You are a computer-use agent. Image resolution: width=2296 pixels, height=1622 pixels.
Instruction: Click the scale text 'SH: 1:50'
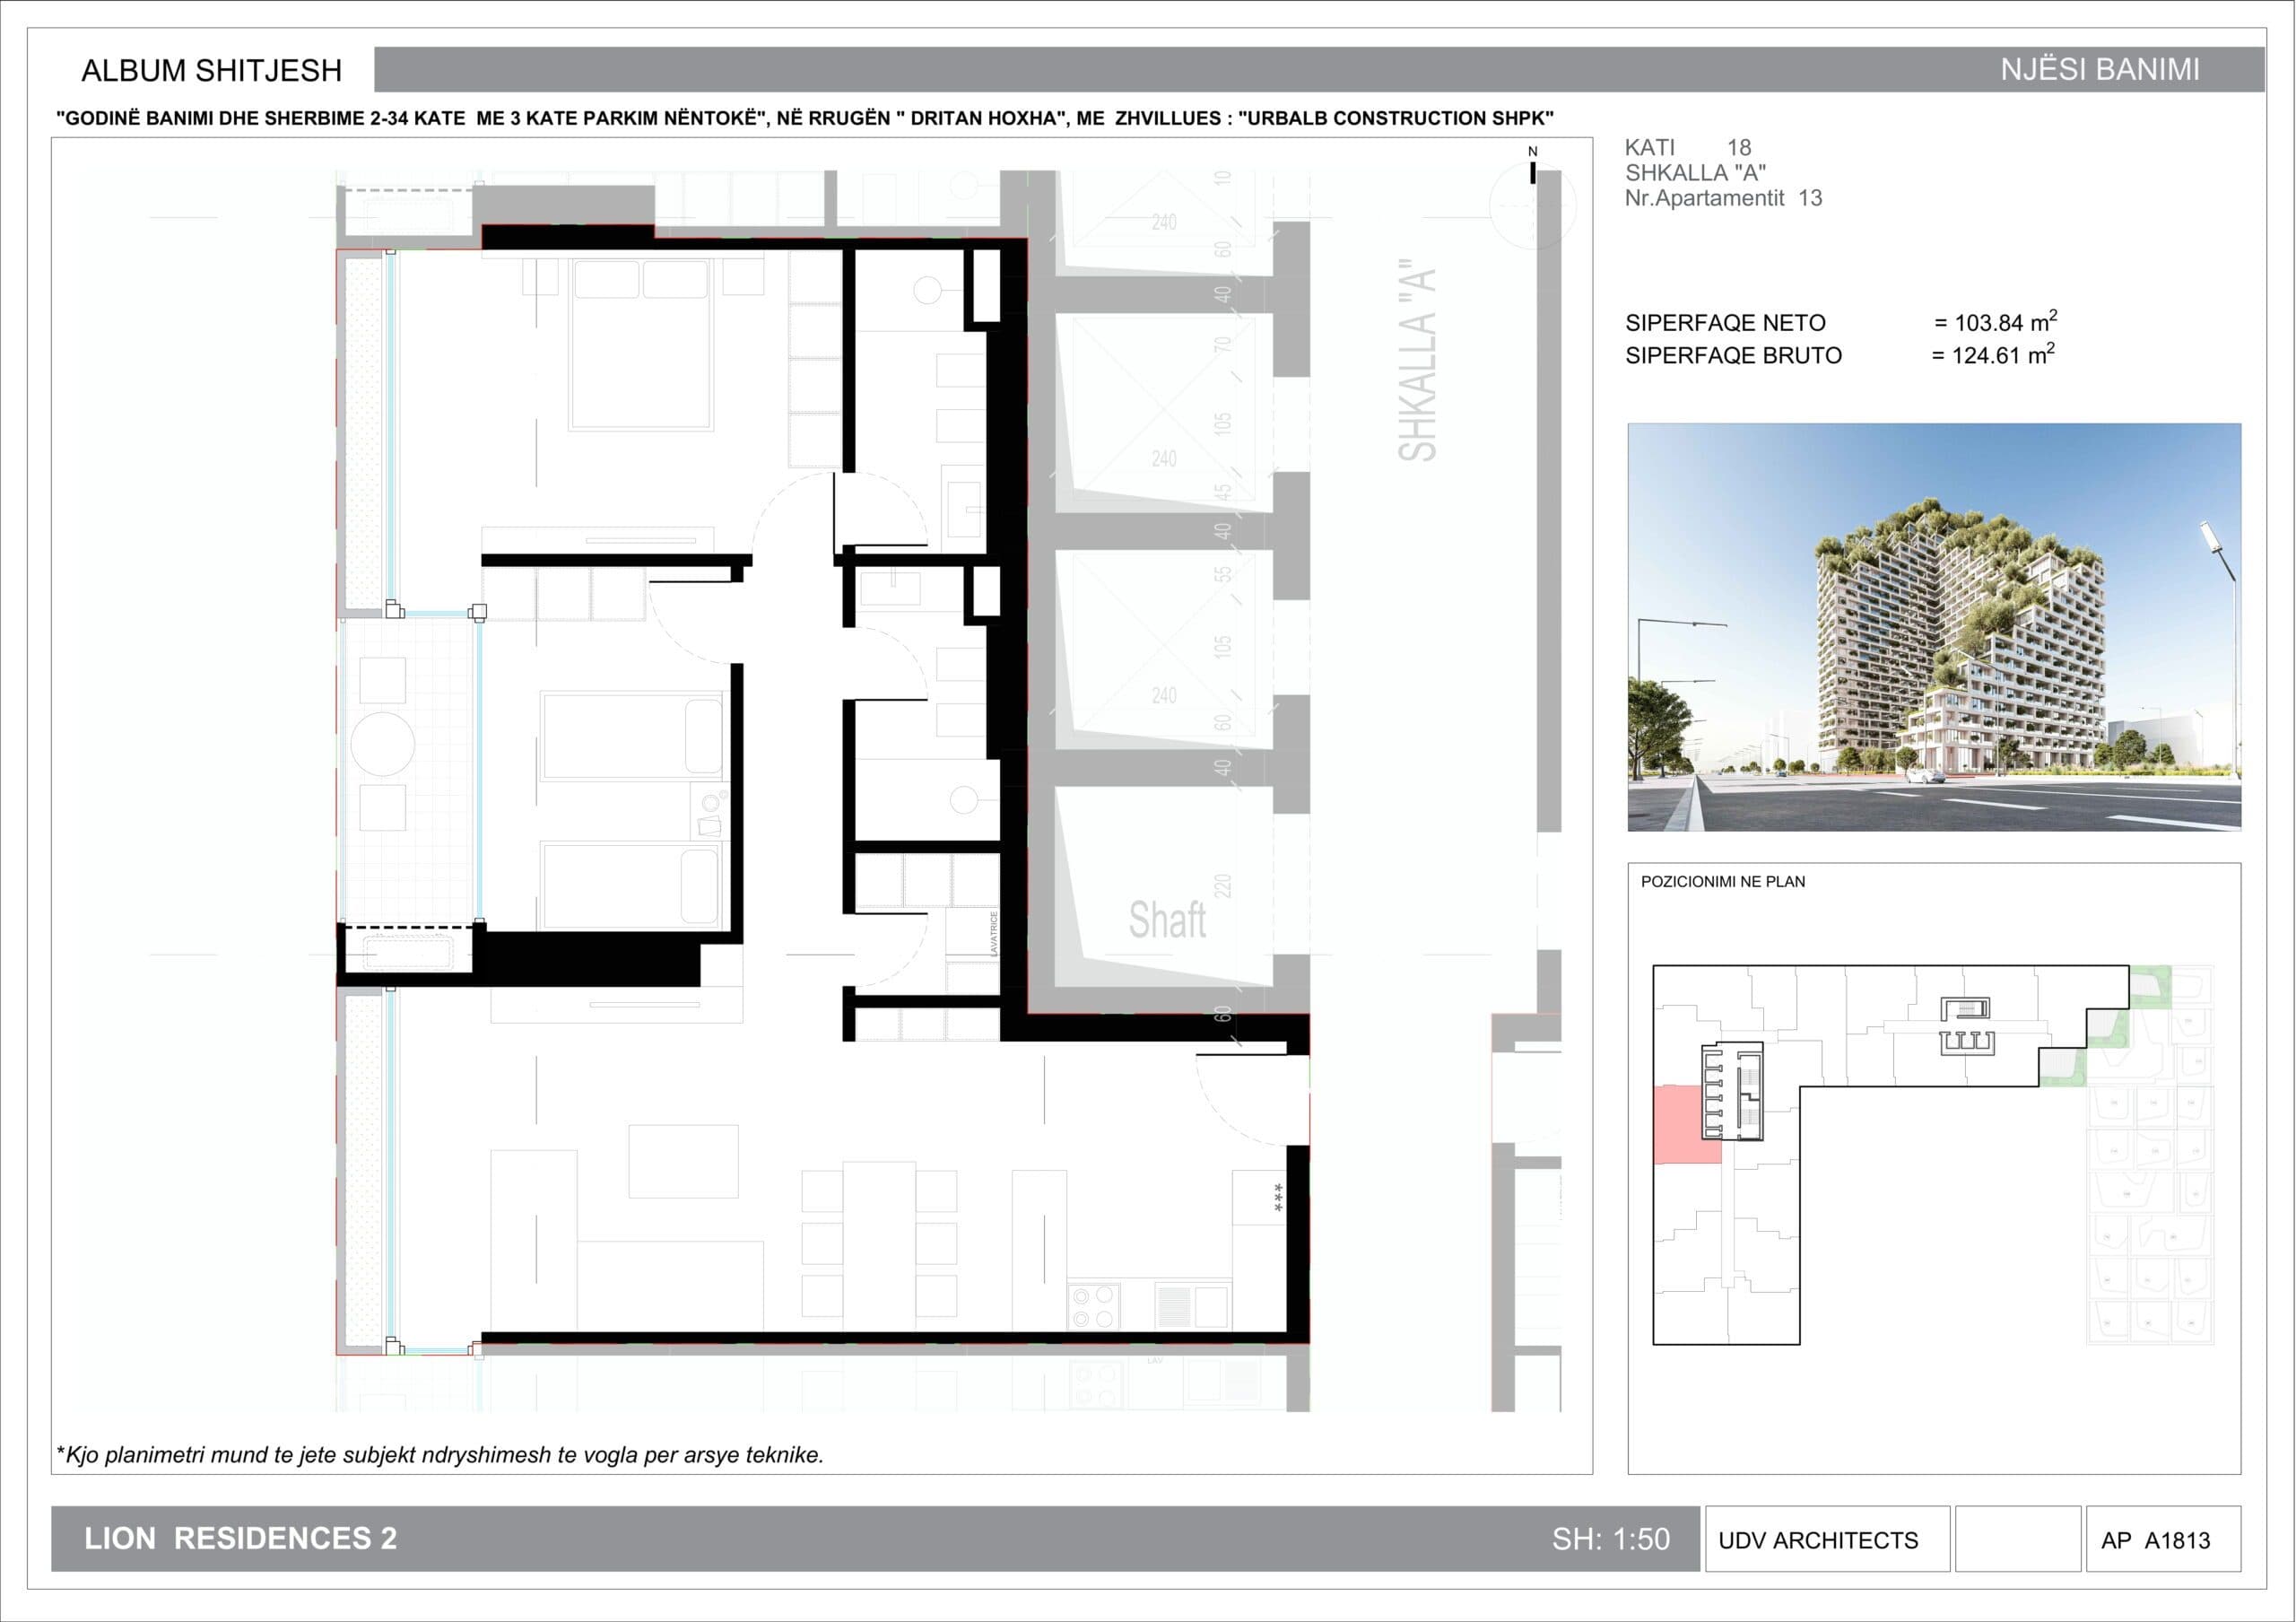tap(1610, 1539)
